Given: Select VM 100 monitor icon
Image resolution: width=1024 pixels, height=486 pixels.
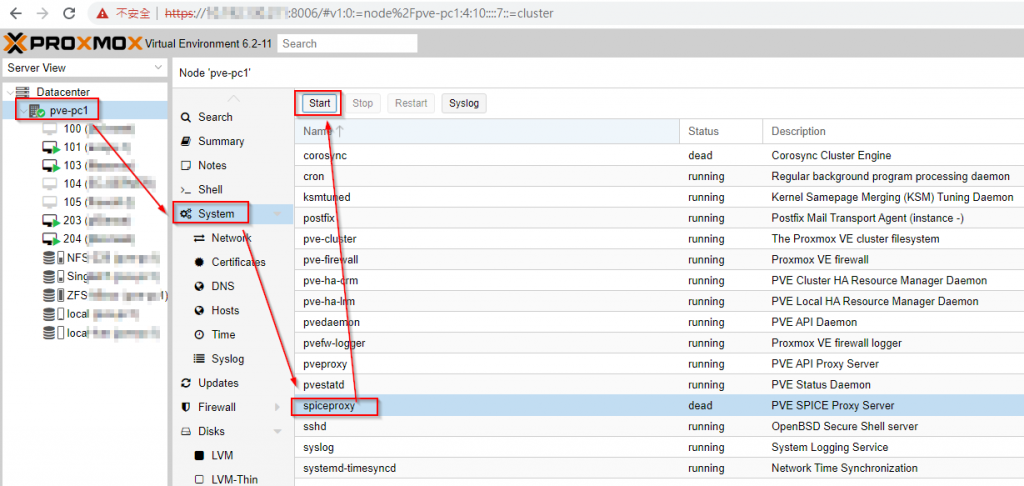Looking at the screenshot, I should pos(50,129).
